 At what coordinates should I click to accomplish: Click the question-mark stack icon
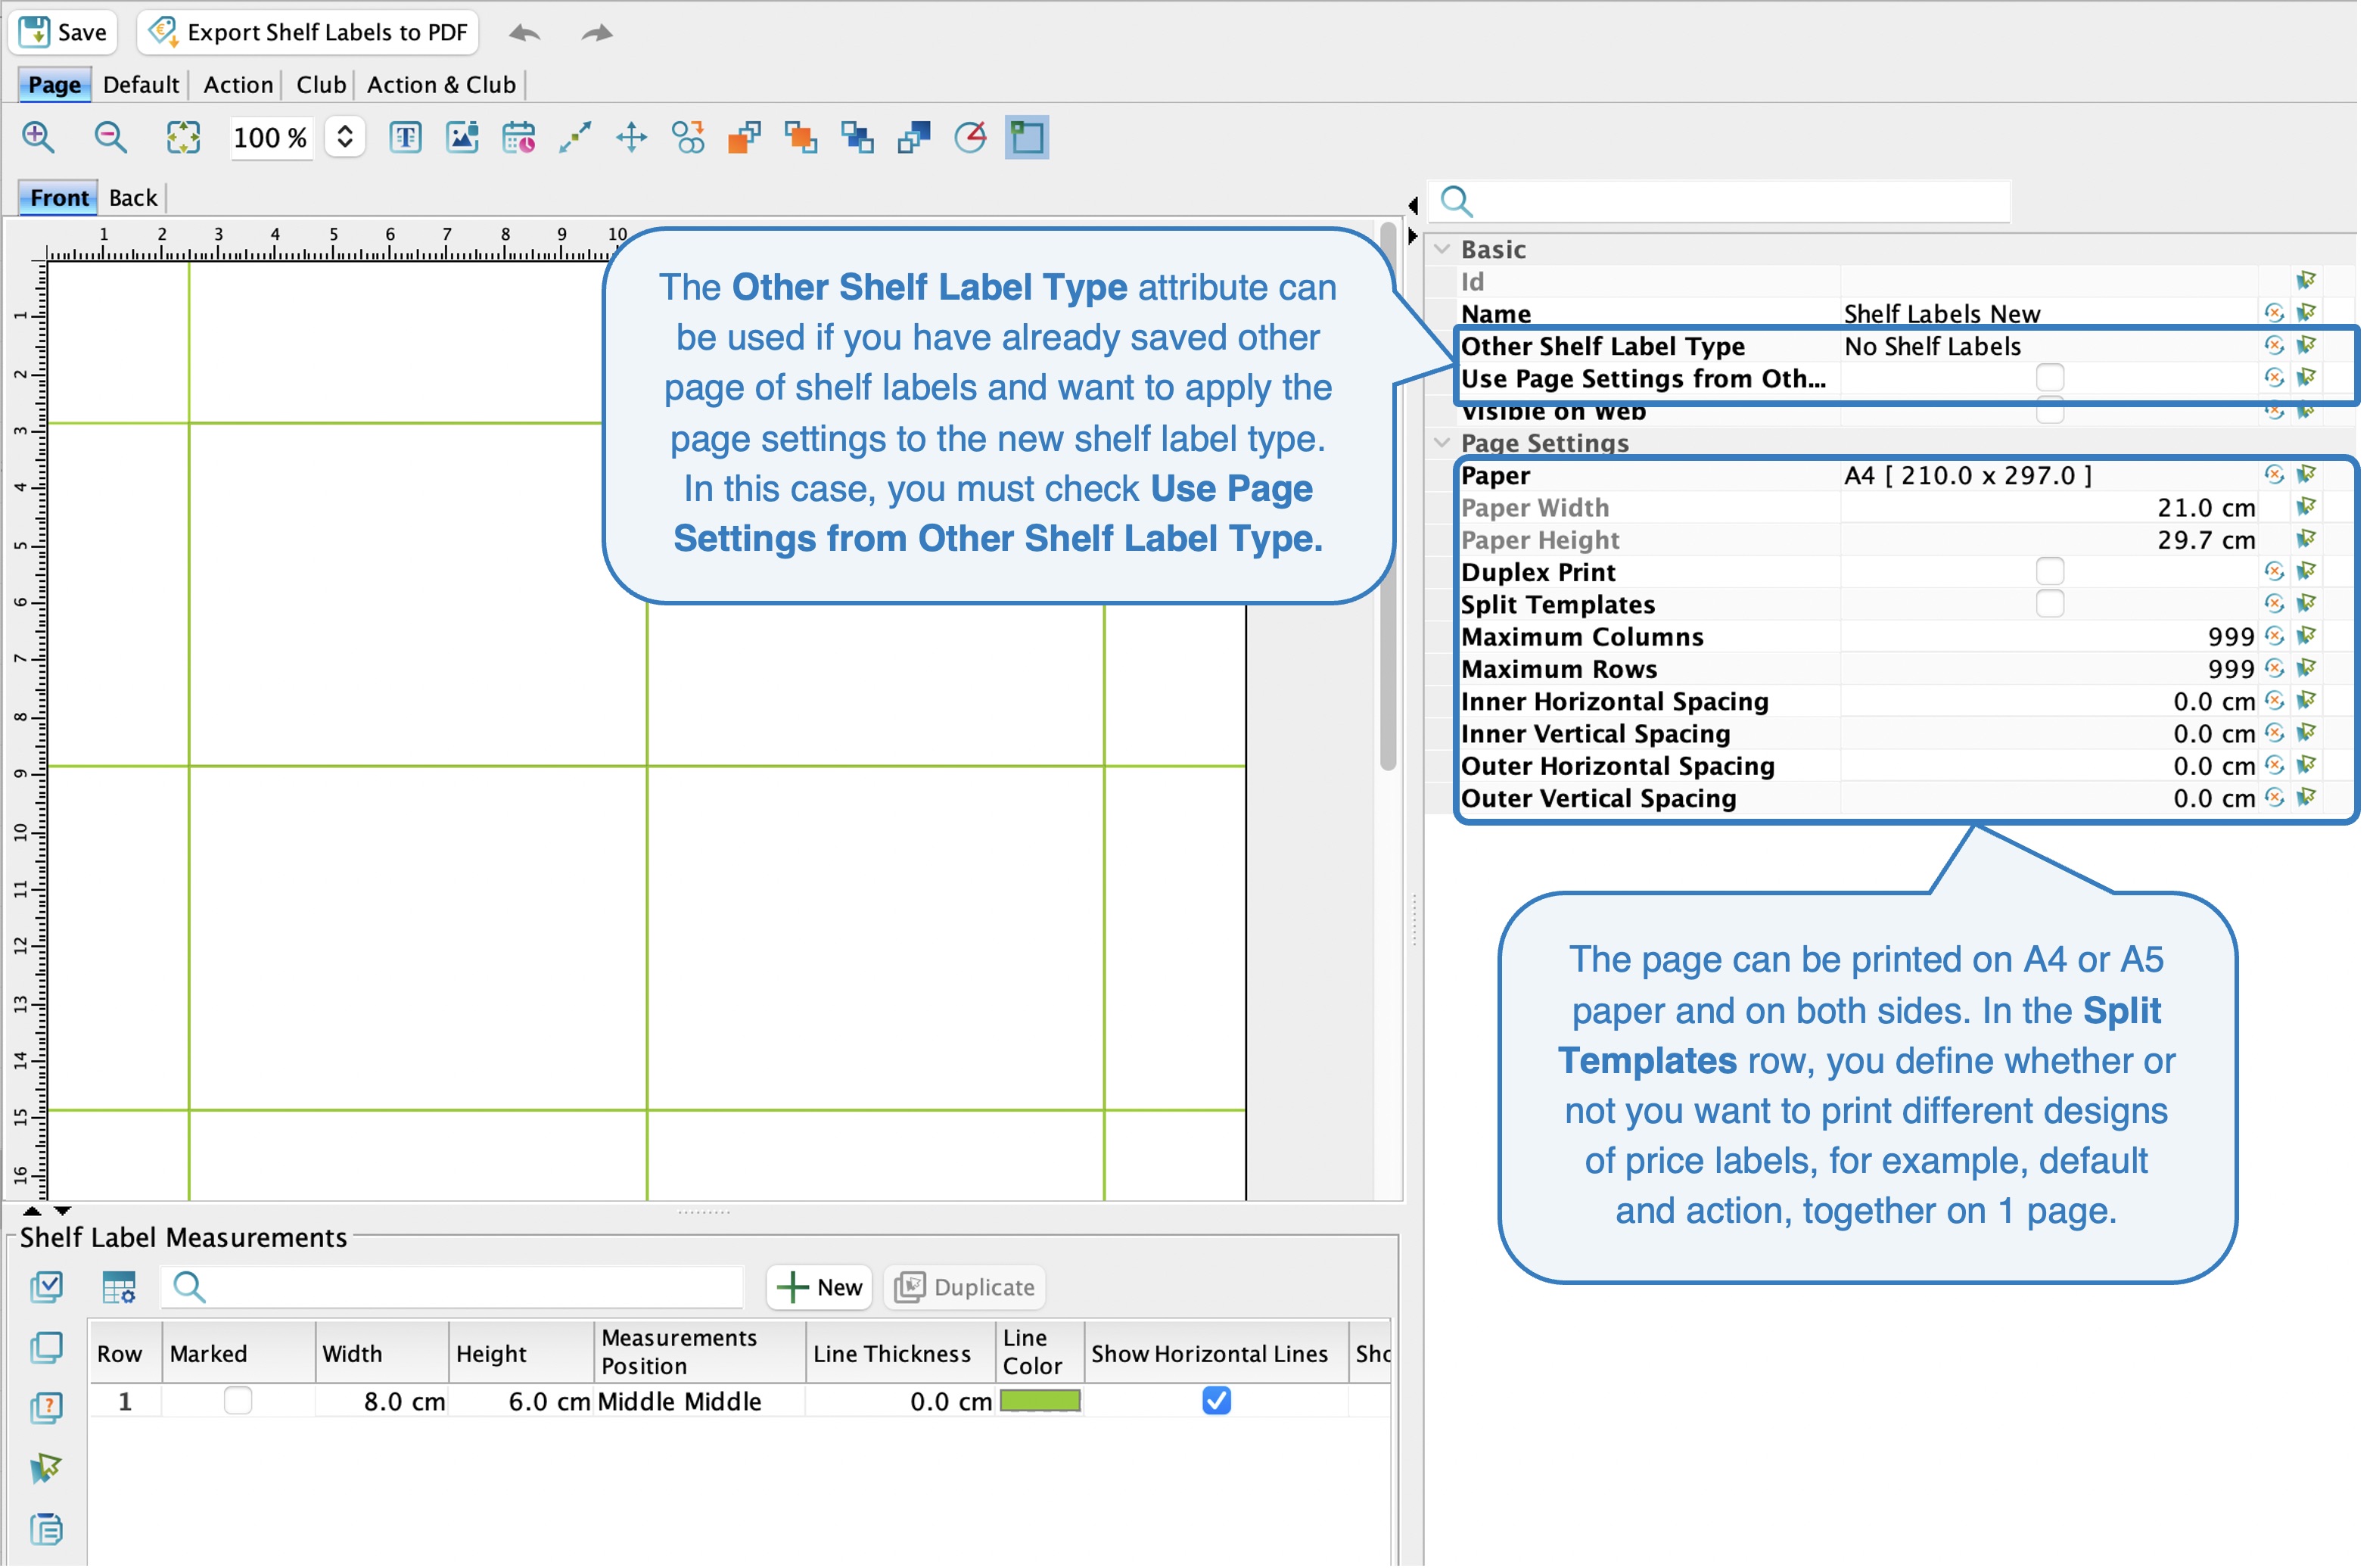(x=46, y=1408)
